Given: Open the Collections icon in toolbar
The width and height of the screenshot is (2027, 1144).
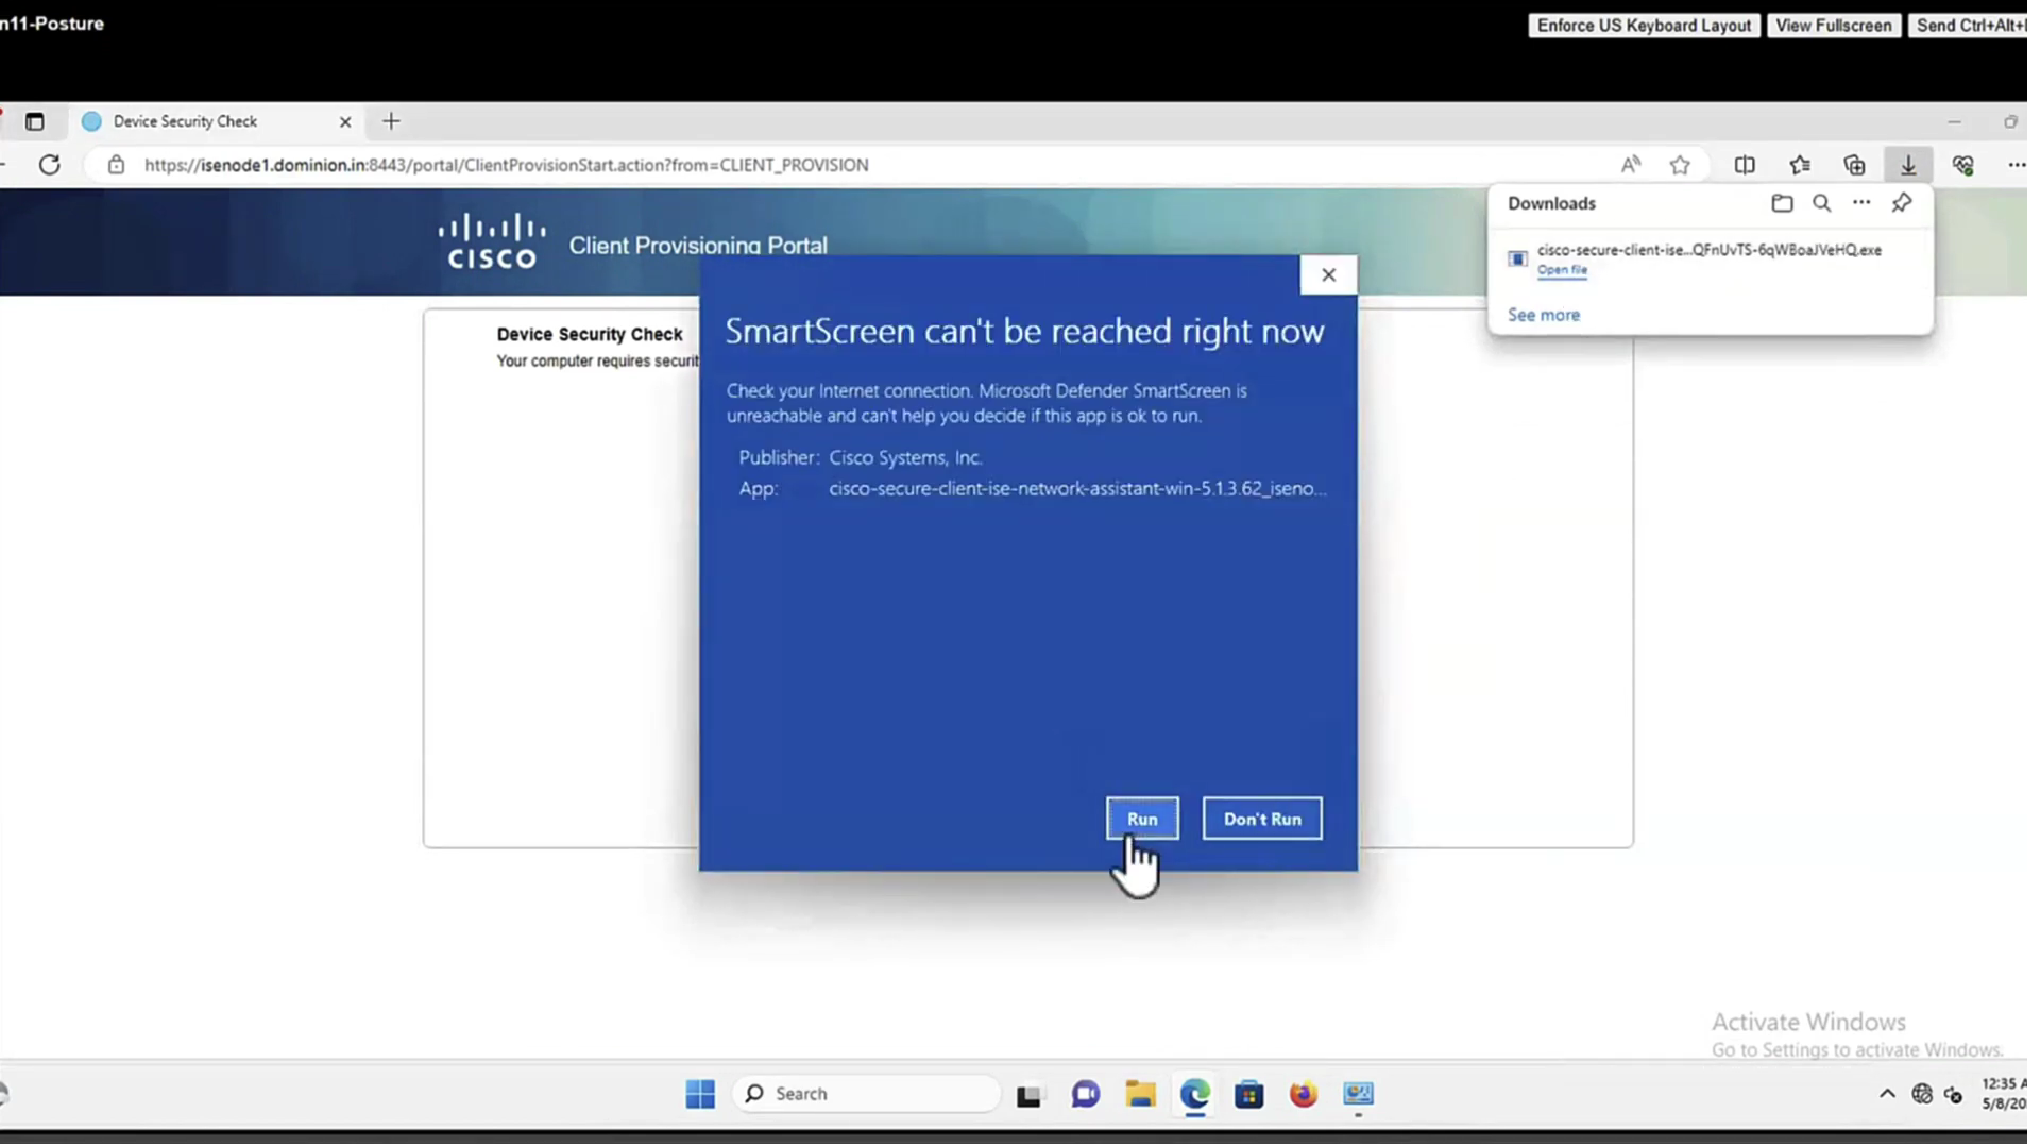Looking at the screenshot, I should pos(1854,165).
